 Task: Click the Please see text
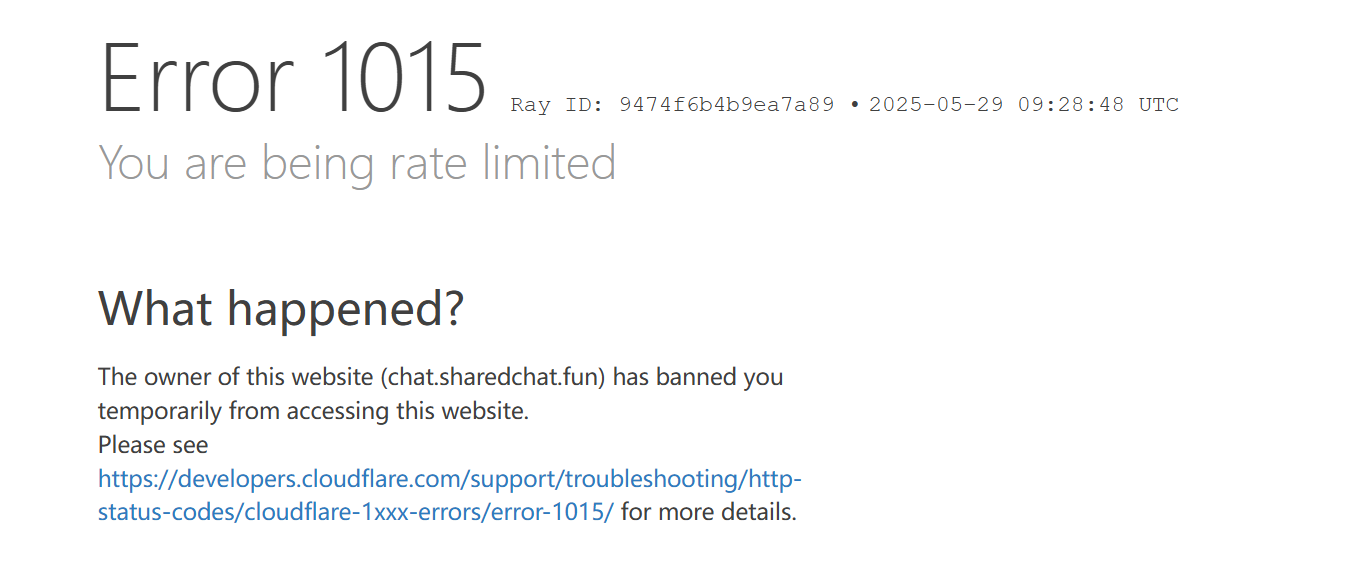[153, 445]
